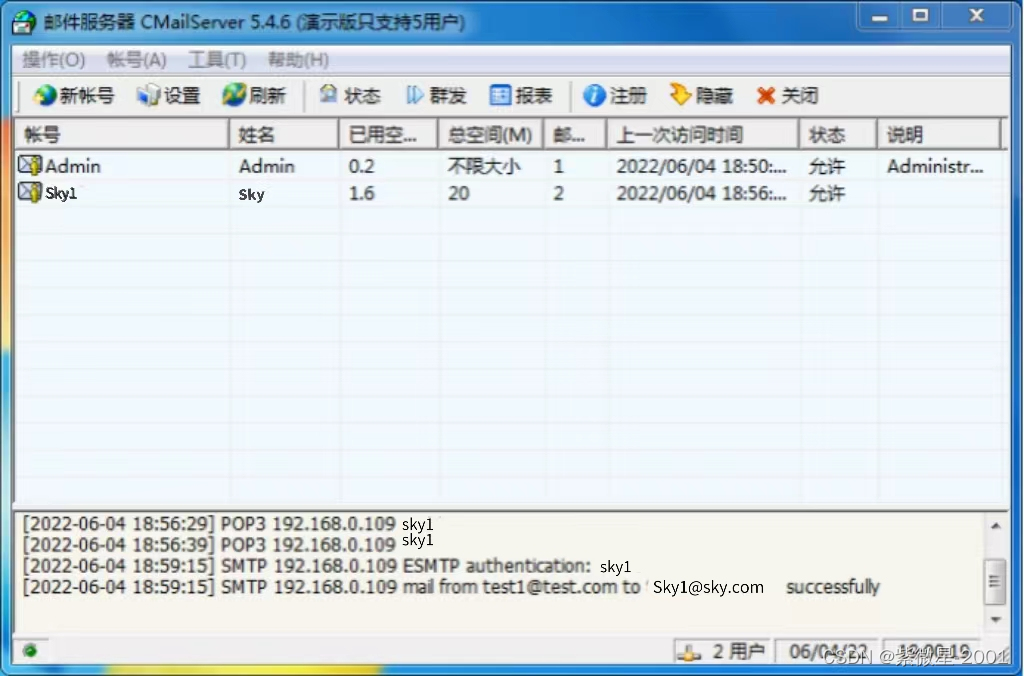
Task: Click the 不限大小 total space cell
Action: pos(484,167)
